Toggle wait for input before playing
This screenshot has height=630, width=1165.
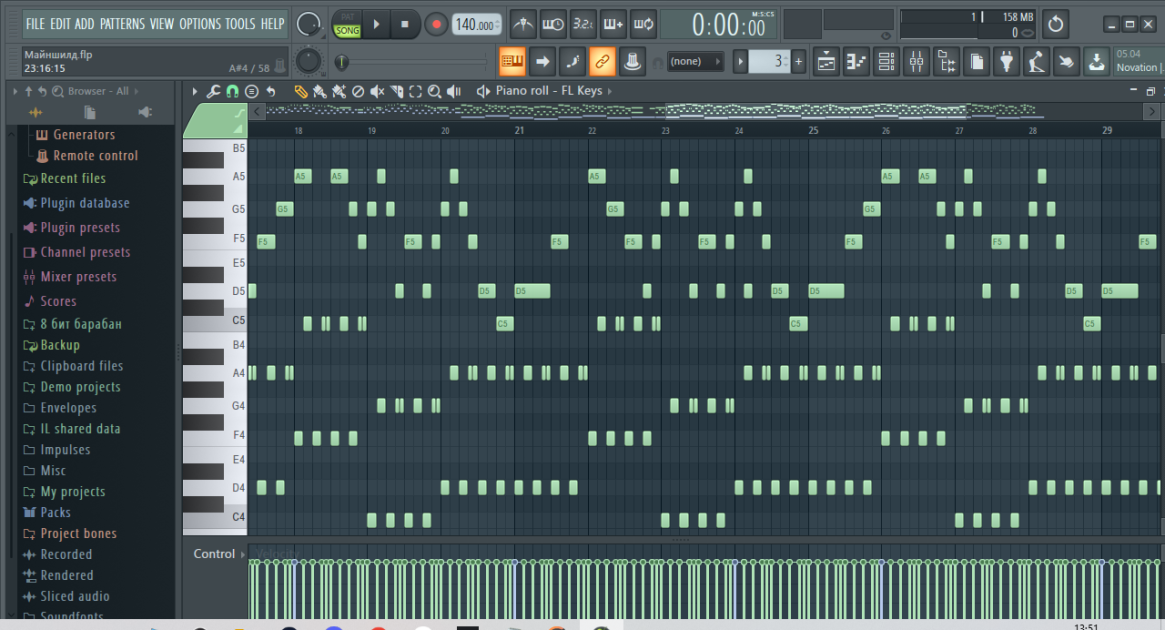tap(553, 25)
